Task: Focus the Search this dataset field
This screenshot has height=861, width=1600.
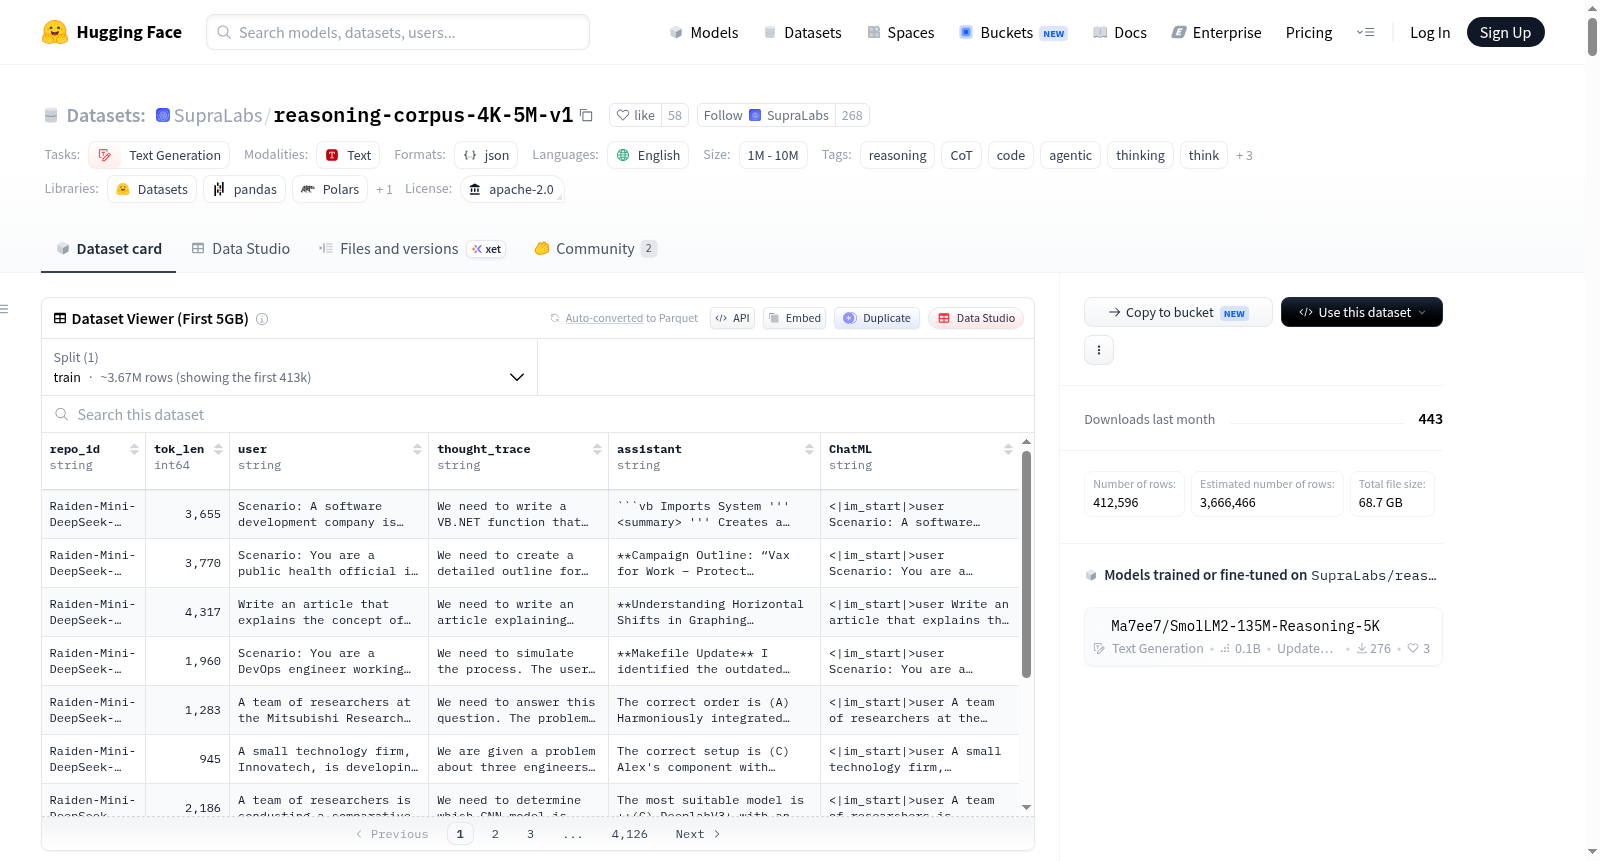Action: [x=538, y=414]
